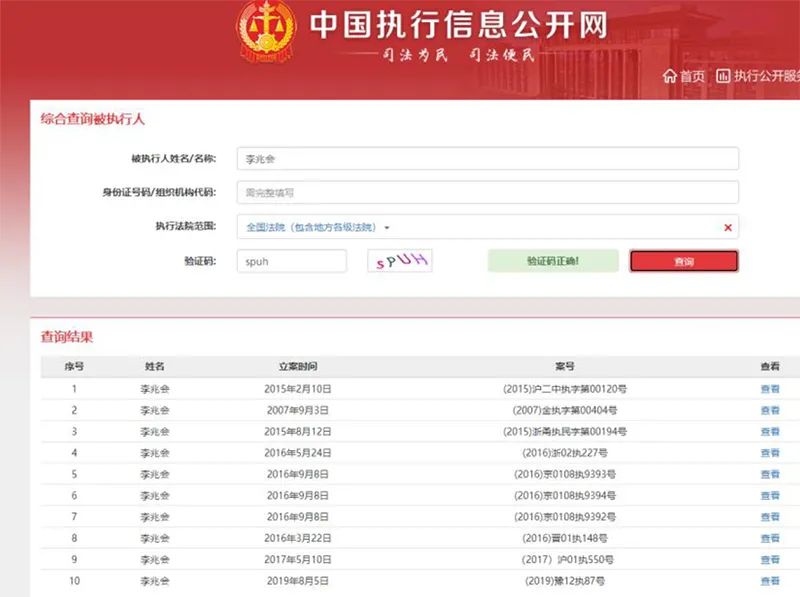
Task: Open 查看 link for case (2016)京0108执9393号
Action: (x=770, y=474)
